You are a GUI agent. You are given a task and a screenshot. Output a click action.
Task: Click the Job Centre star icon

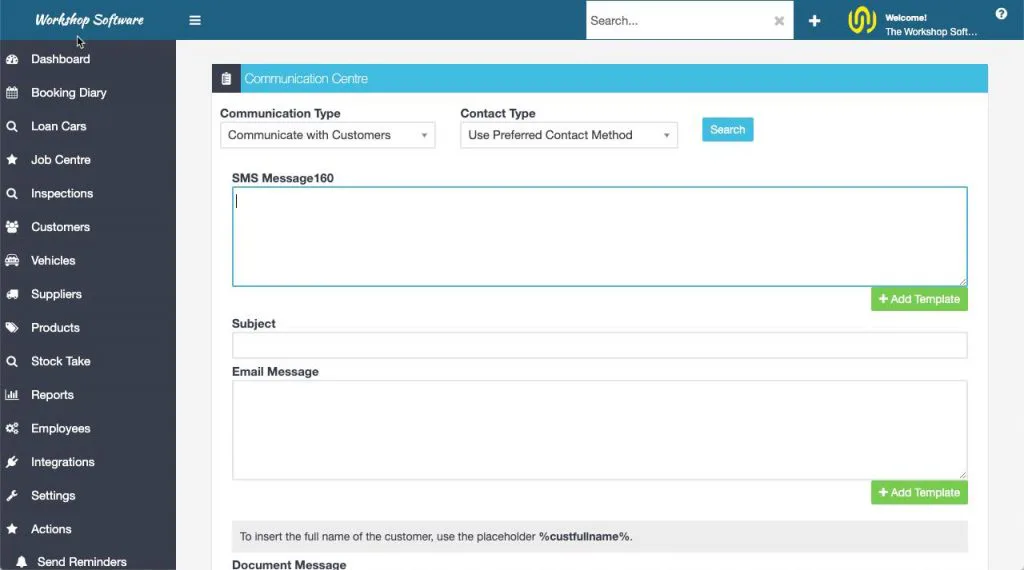pos(12,159)
